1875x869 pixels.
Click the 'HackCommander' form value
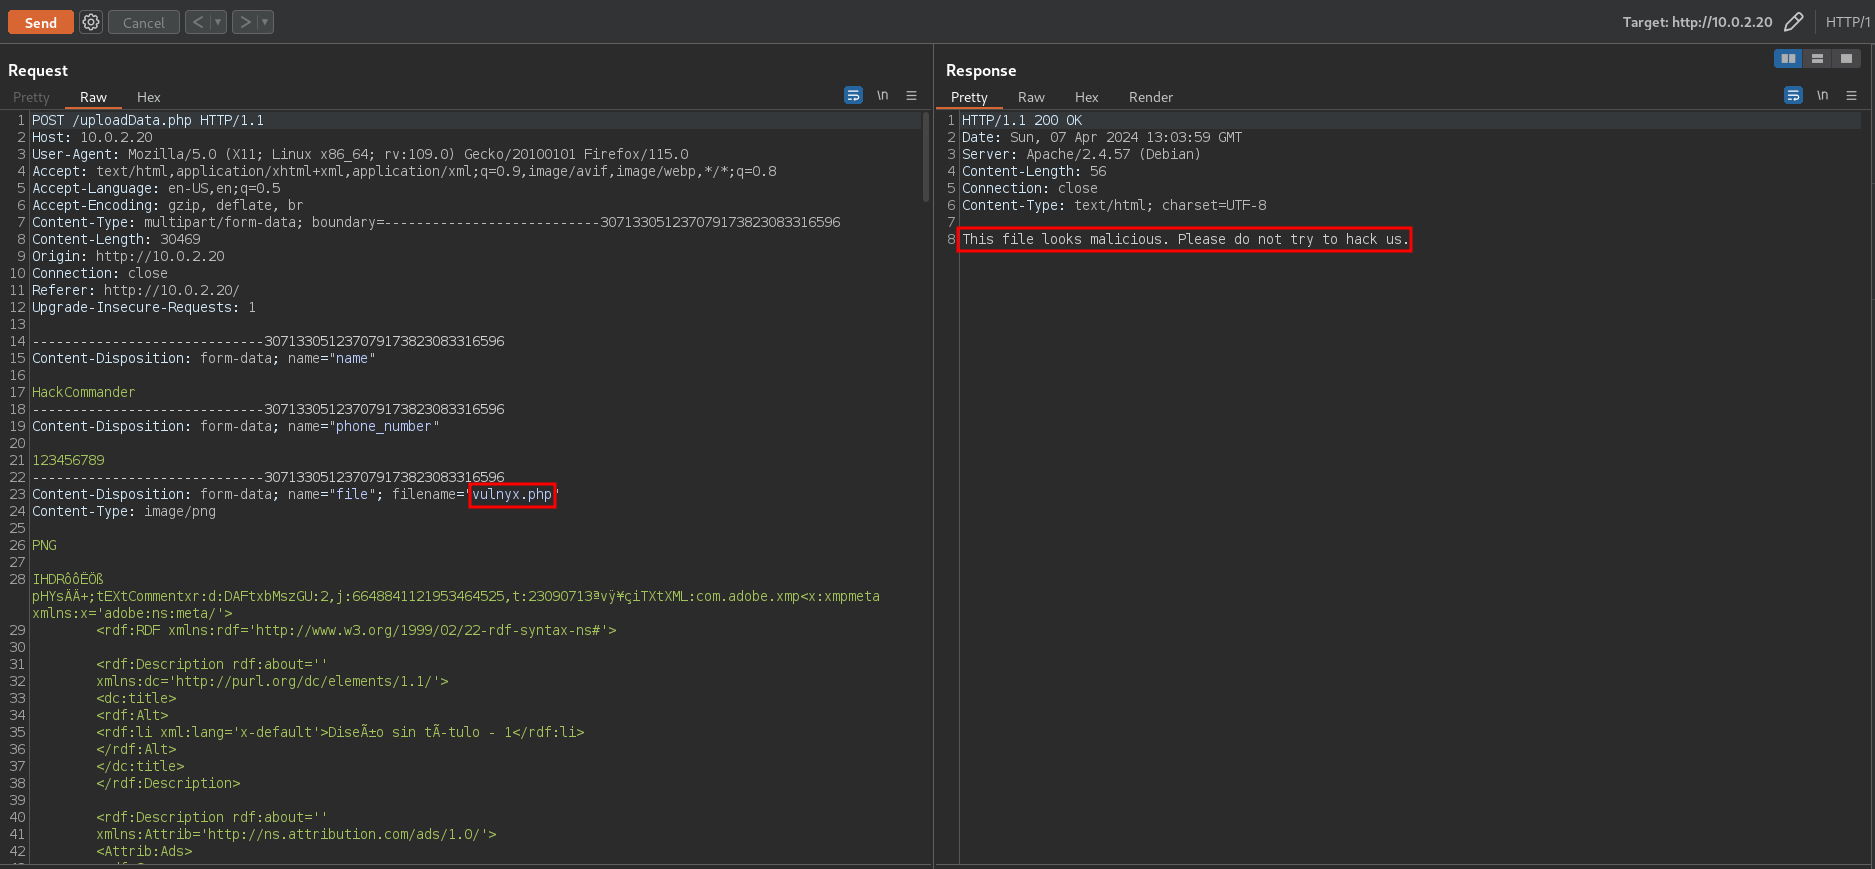click(84, 392)
